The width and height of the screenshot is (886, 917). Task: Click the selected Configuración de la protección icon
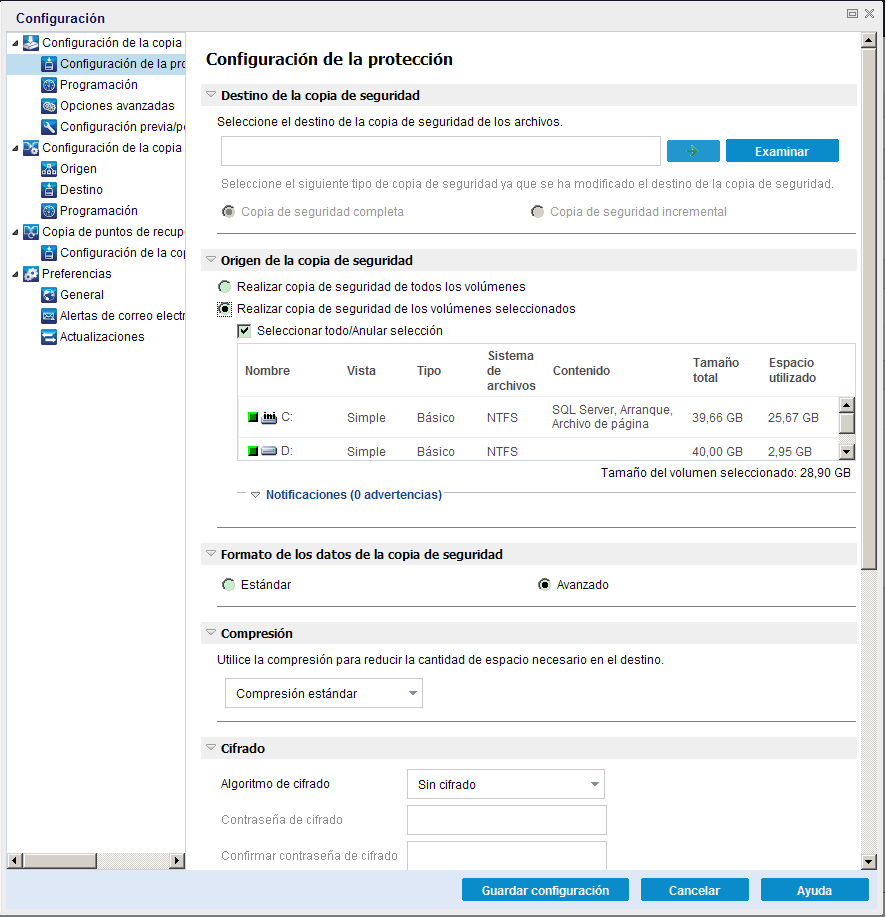(x=49, y=64)
